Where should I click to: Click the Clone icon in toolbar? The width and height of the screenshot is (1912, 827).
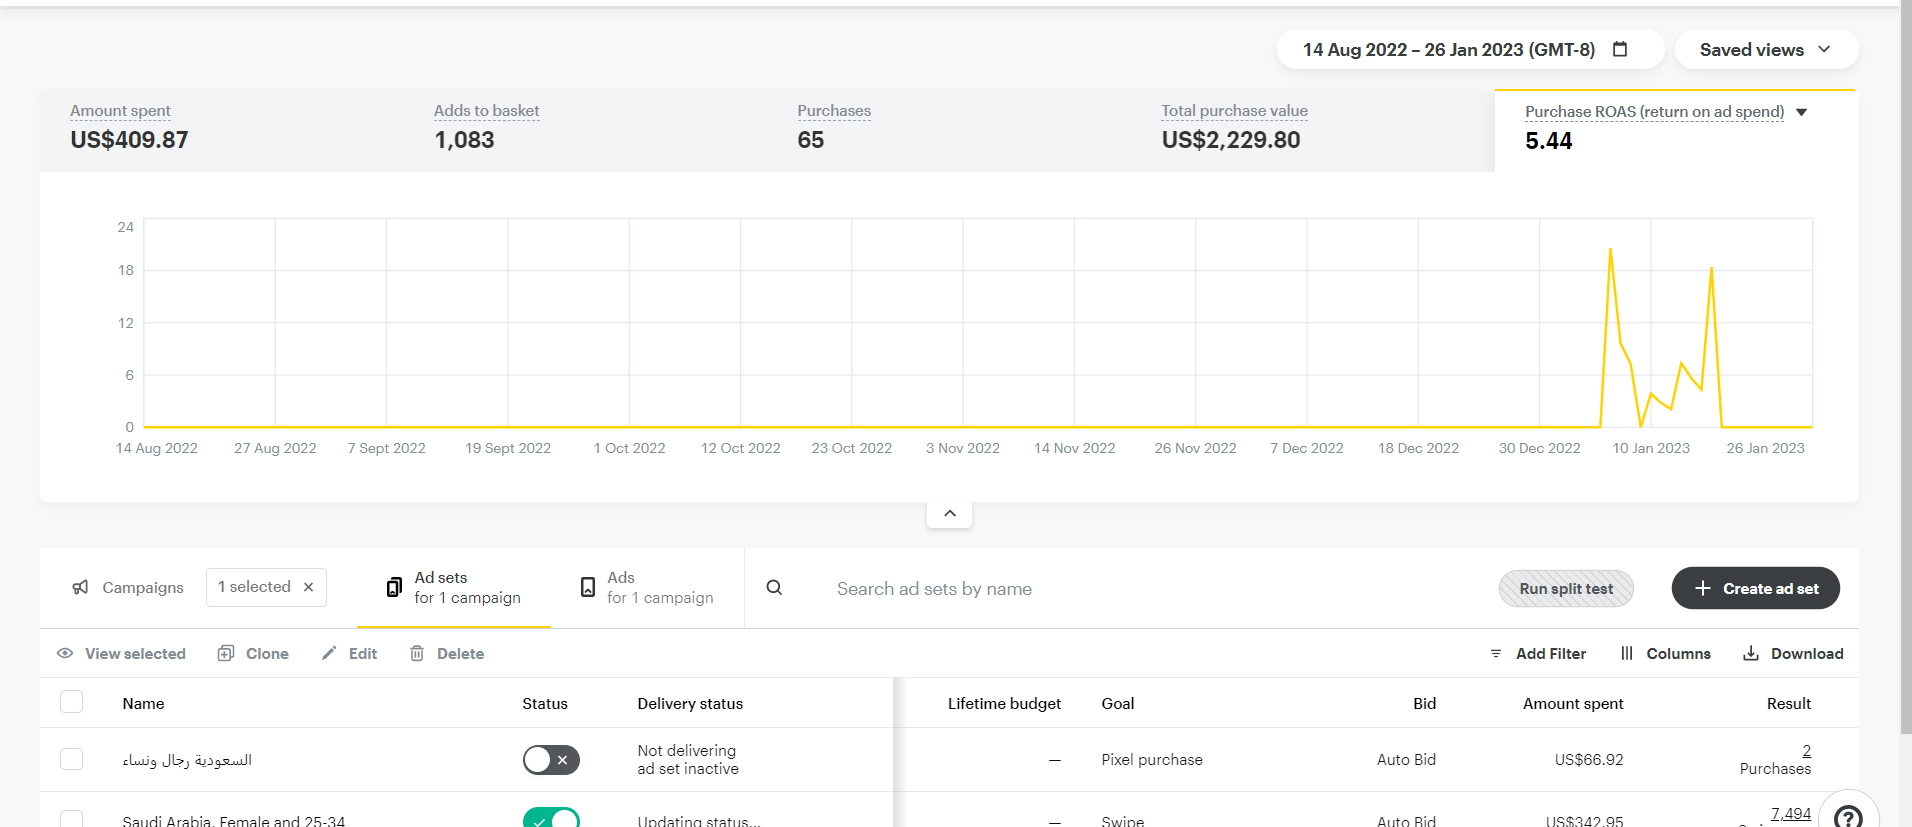coord(226,653)
